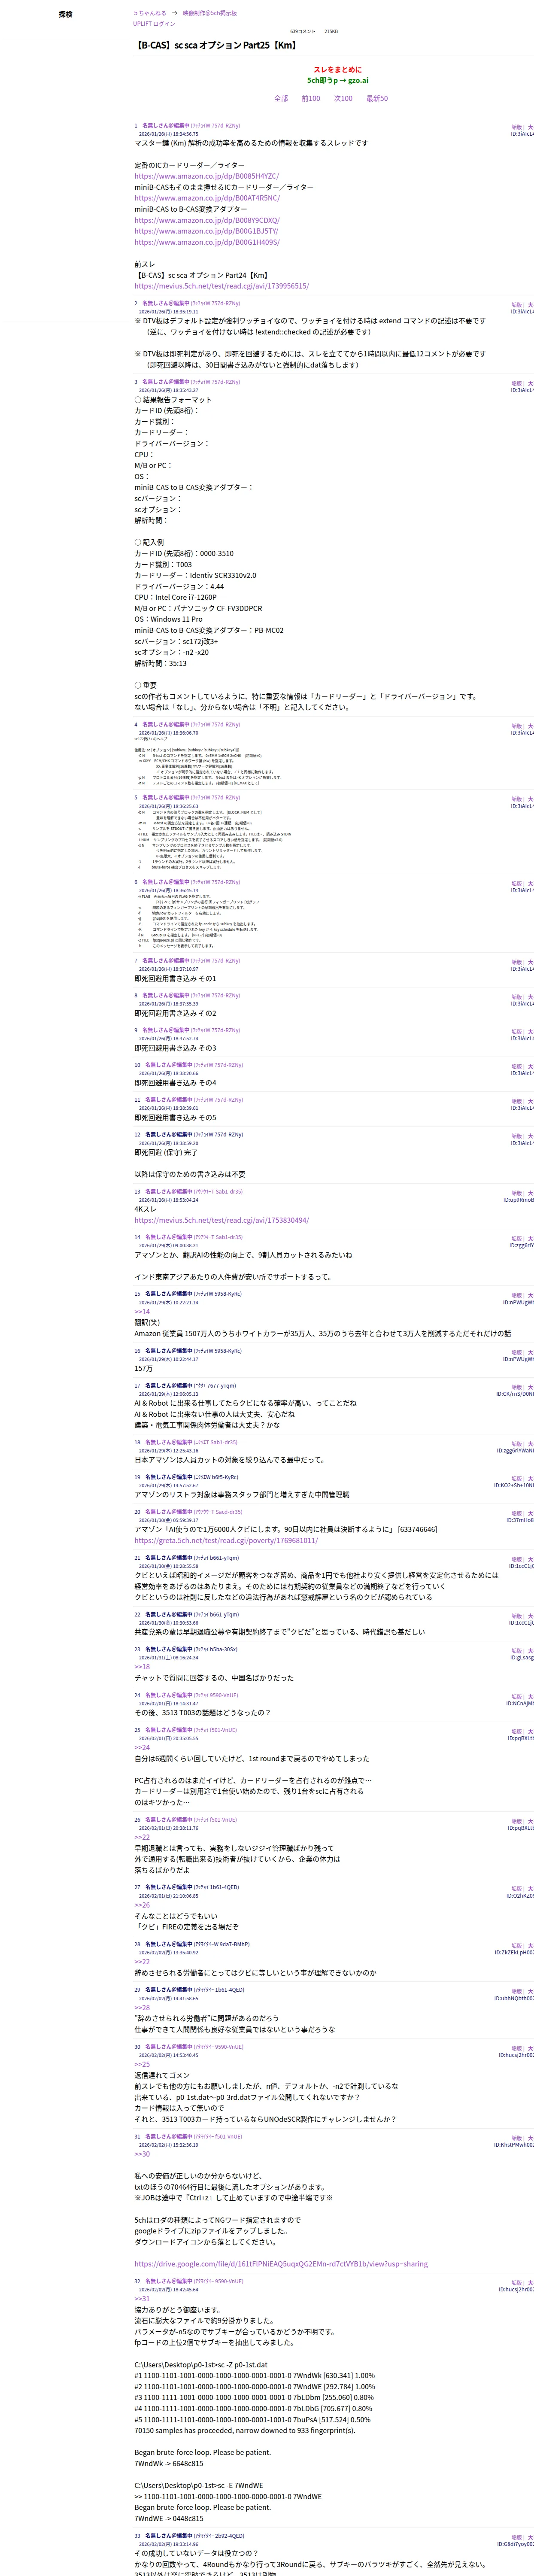This screenshot has width=534, height=2576.
Task: Follow anchor >>30 in post 31
Action: pos(142,2154)
